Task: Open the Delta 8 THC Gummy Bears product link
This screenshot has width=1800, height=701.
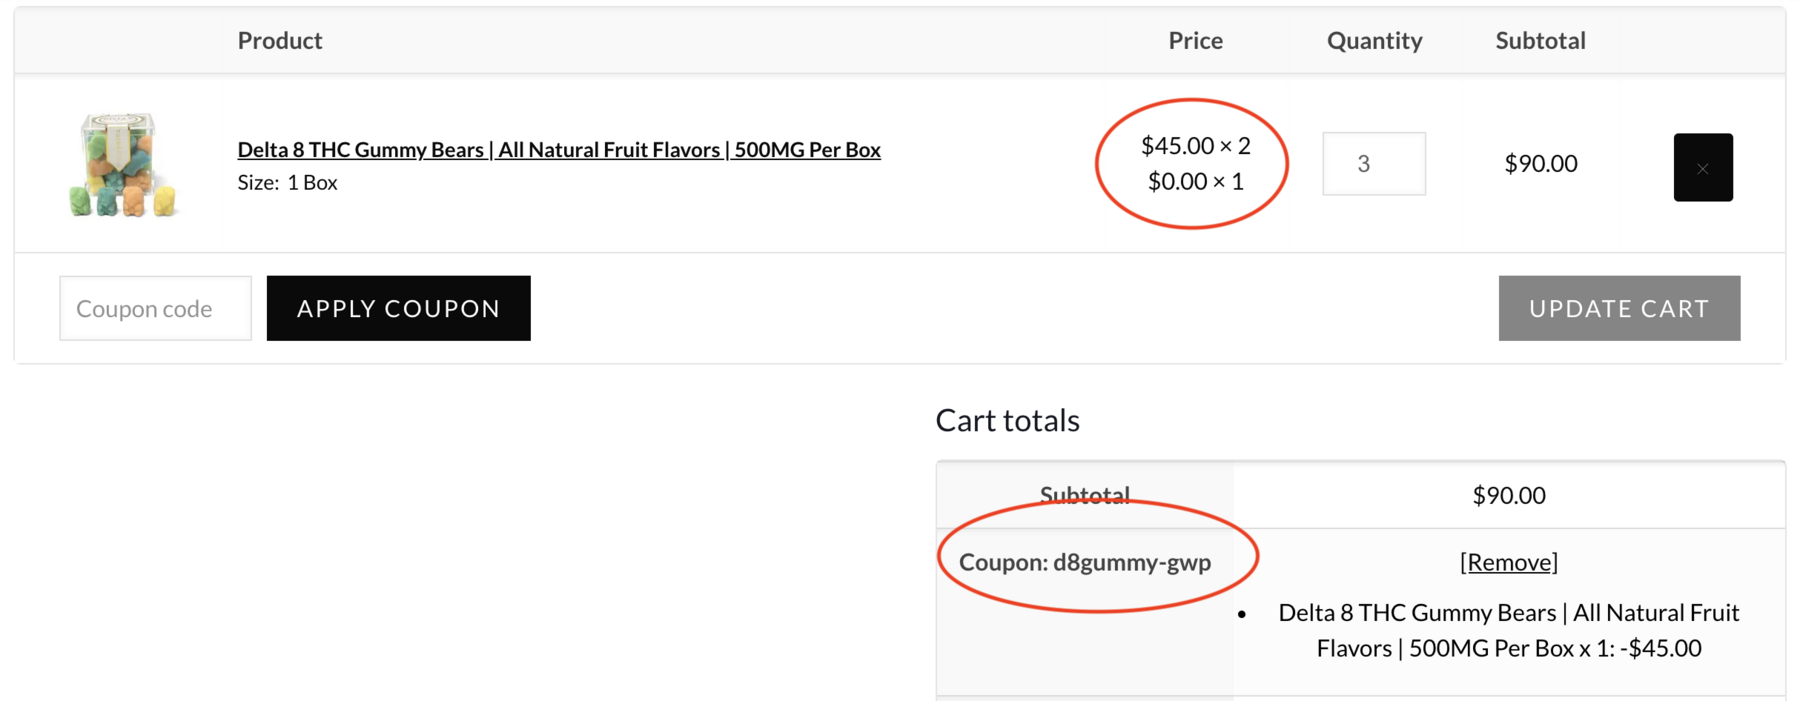Action: [x=558, y=149]
